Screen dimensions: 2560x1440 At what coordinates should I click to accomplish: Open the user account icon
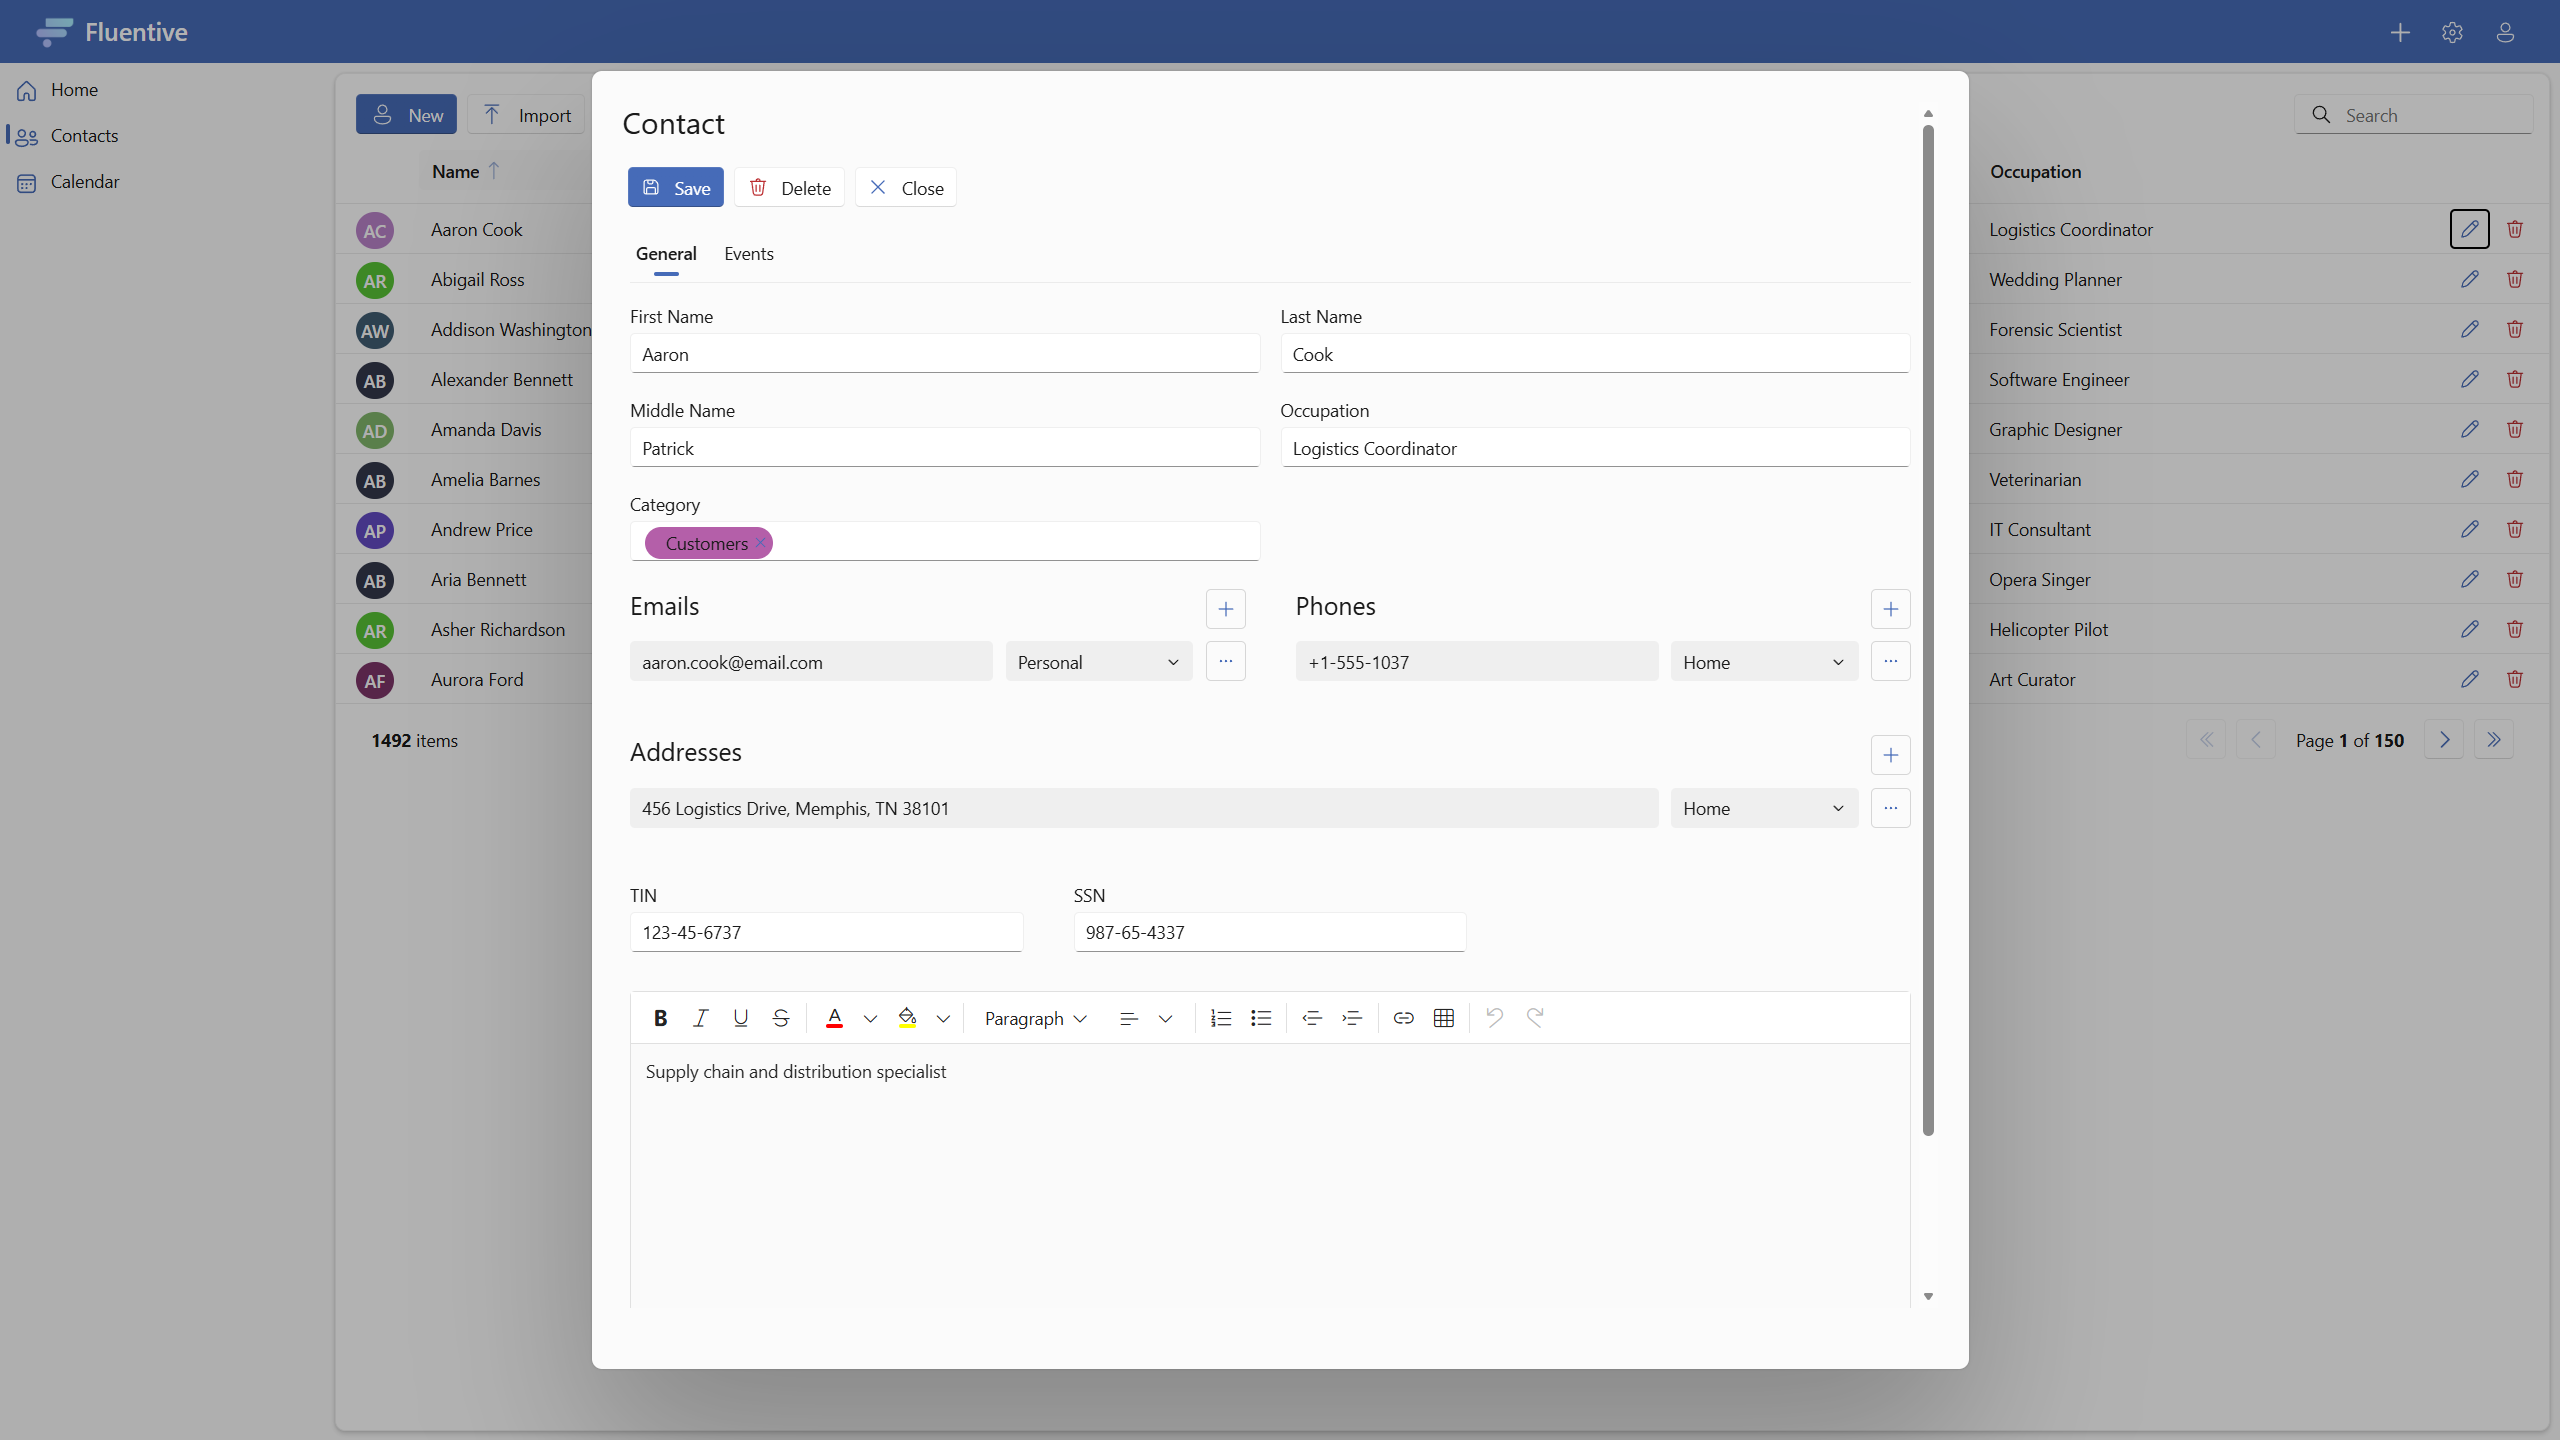2505,32
